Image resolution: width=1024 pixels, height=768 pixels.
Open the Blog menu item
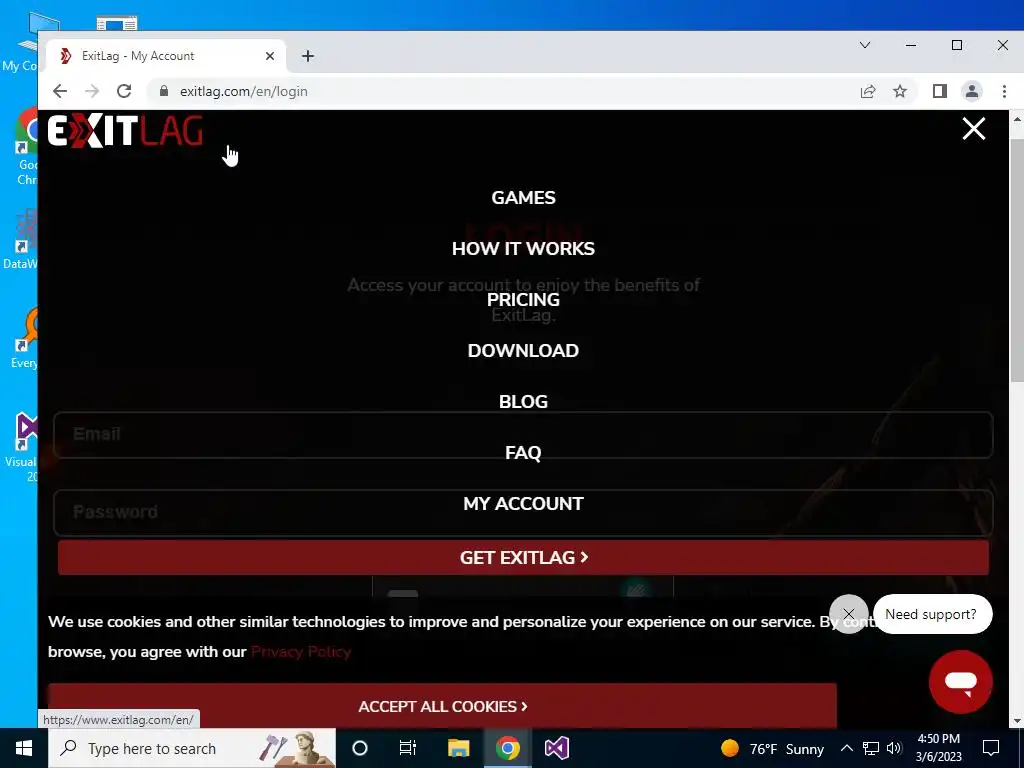[x=523, y=402]
